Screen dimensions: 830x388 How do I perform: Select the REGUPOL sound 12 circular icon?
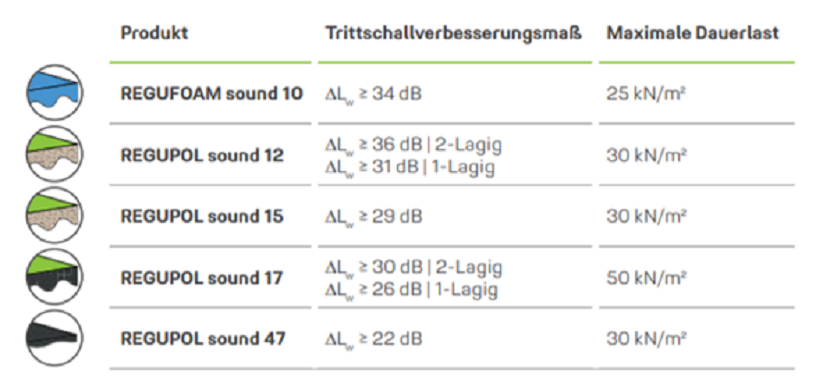click(x=55, y=154)
